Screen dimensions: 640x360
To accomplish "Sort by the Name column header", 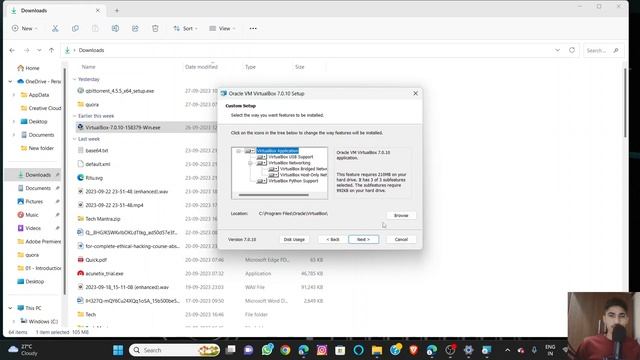I will (x=88, y=67).
